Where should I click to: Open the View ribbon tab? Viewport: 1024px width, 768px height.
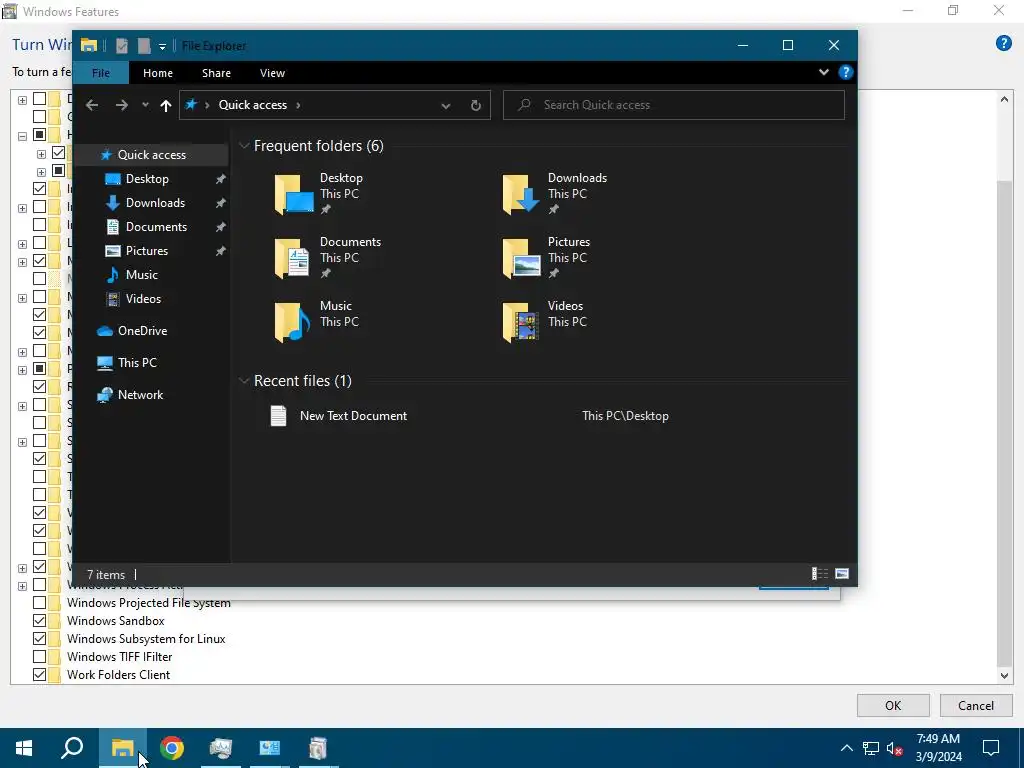[x=272, y=73]
